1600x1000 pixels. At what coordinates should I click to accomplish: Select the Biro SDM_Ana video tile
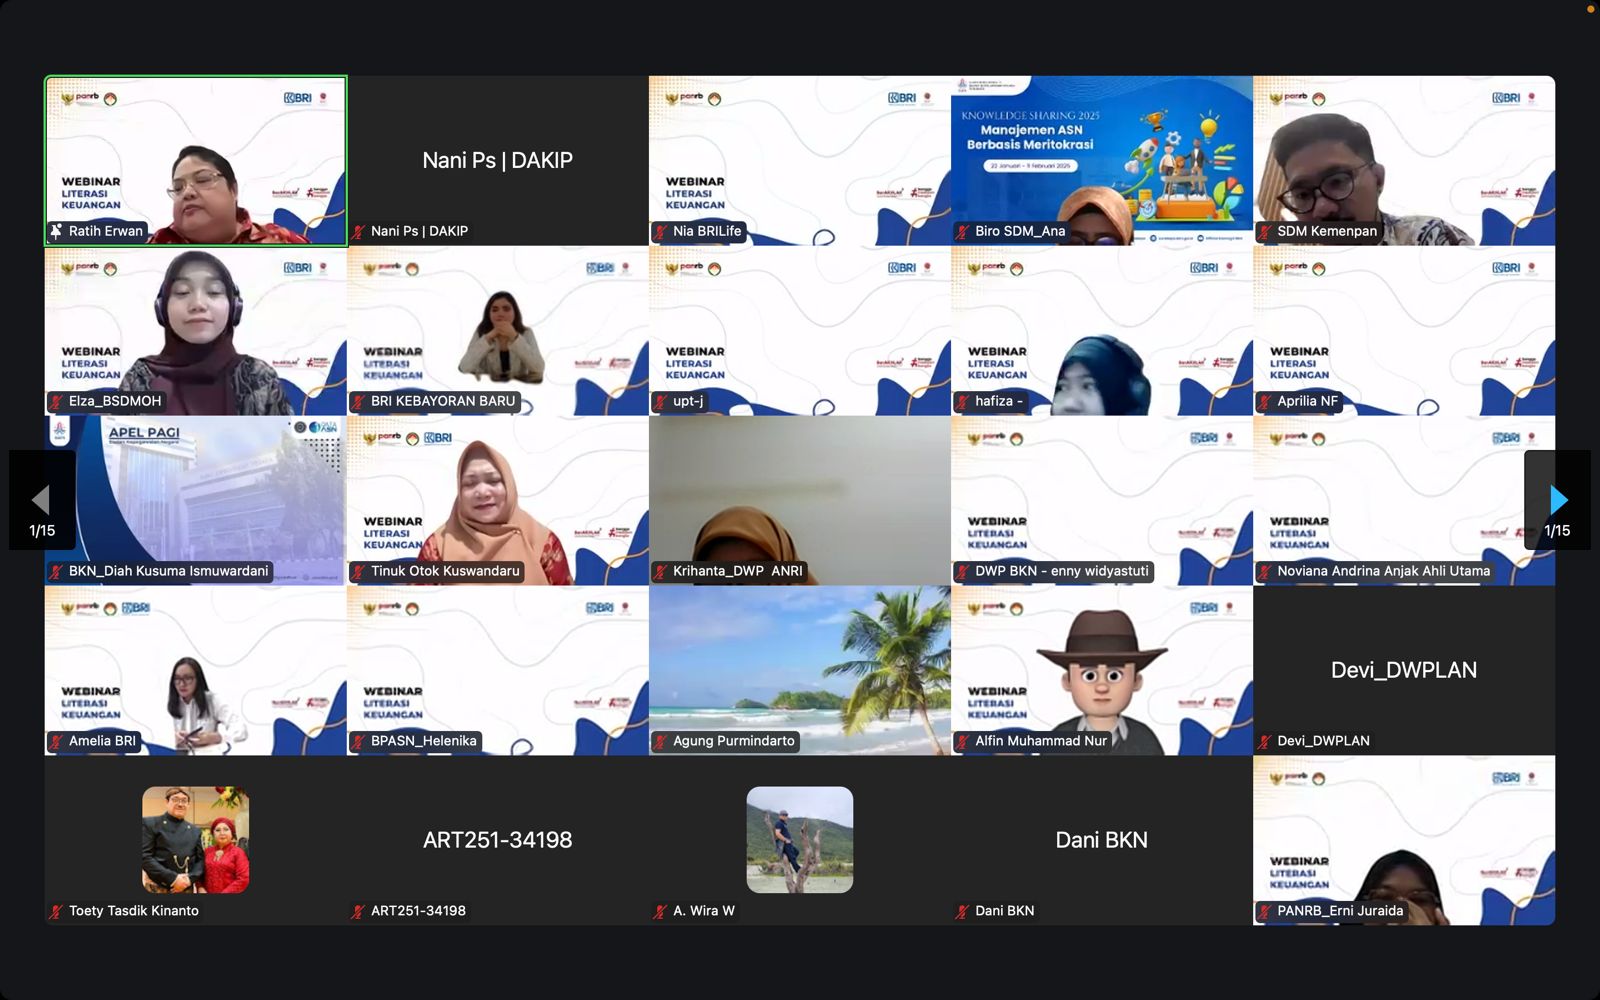point(1100,160)
